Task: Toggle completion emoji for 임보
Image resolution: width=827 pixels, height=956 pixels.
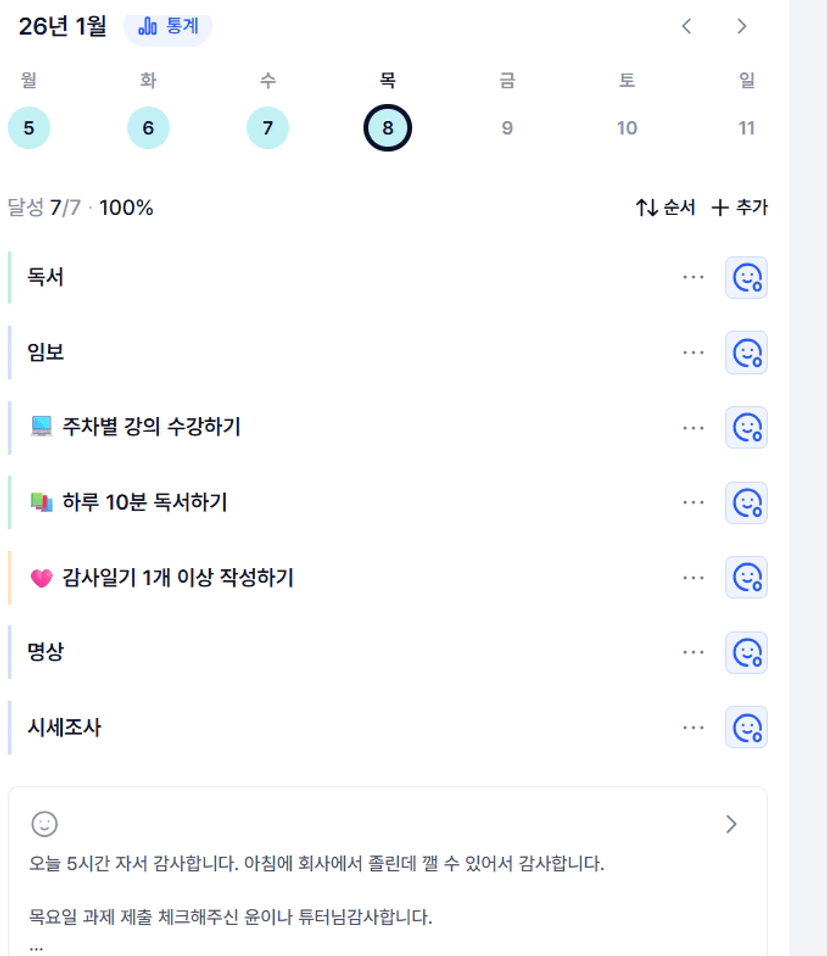Action: (746, 352)
